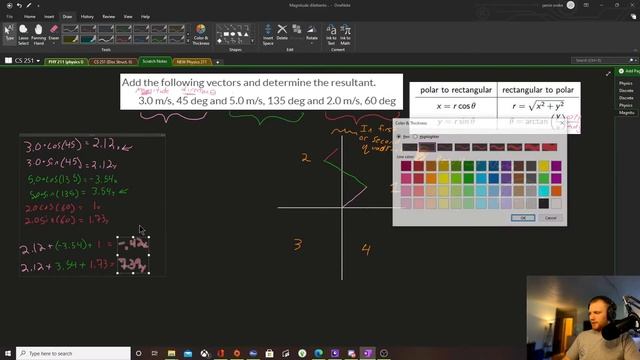
Task: Open the Windows Start menu
Action: tap(8, 353)
